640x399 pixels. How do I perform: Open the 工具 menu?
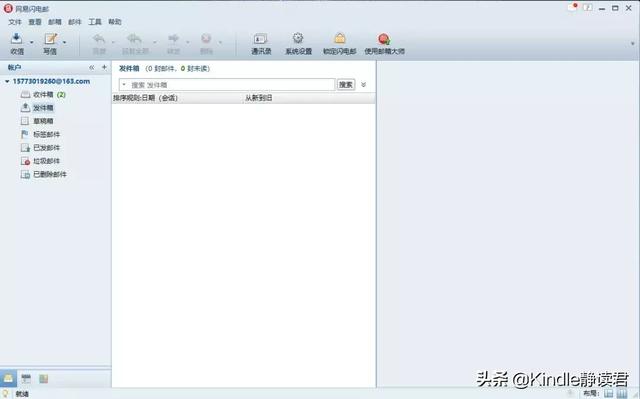pyautogui.click(x=95, y=22)
